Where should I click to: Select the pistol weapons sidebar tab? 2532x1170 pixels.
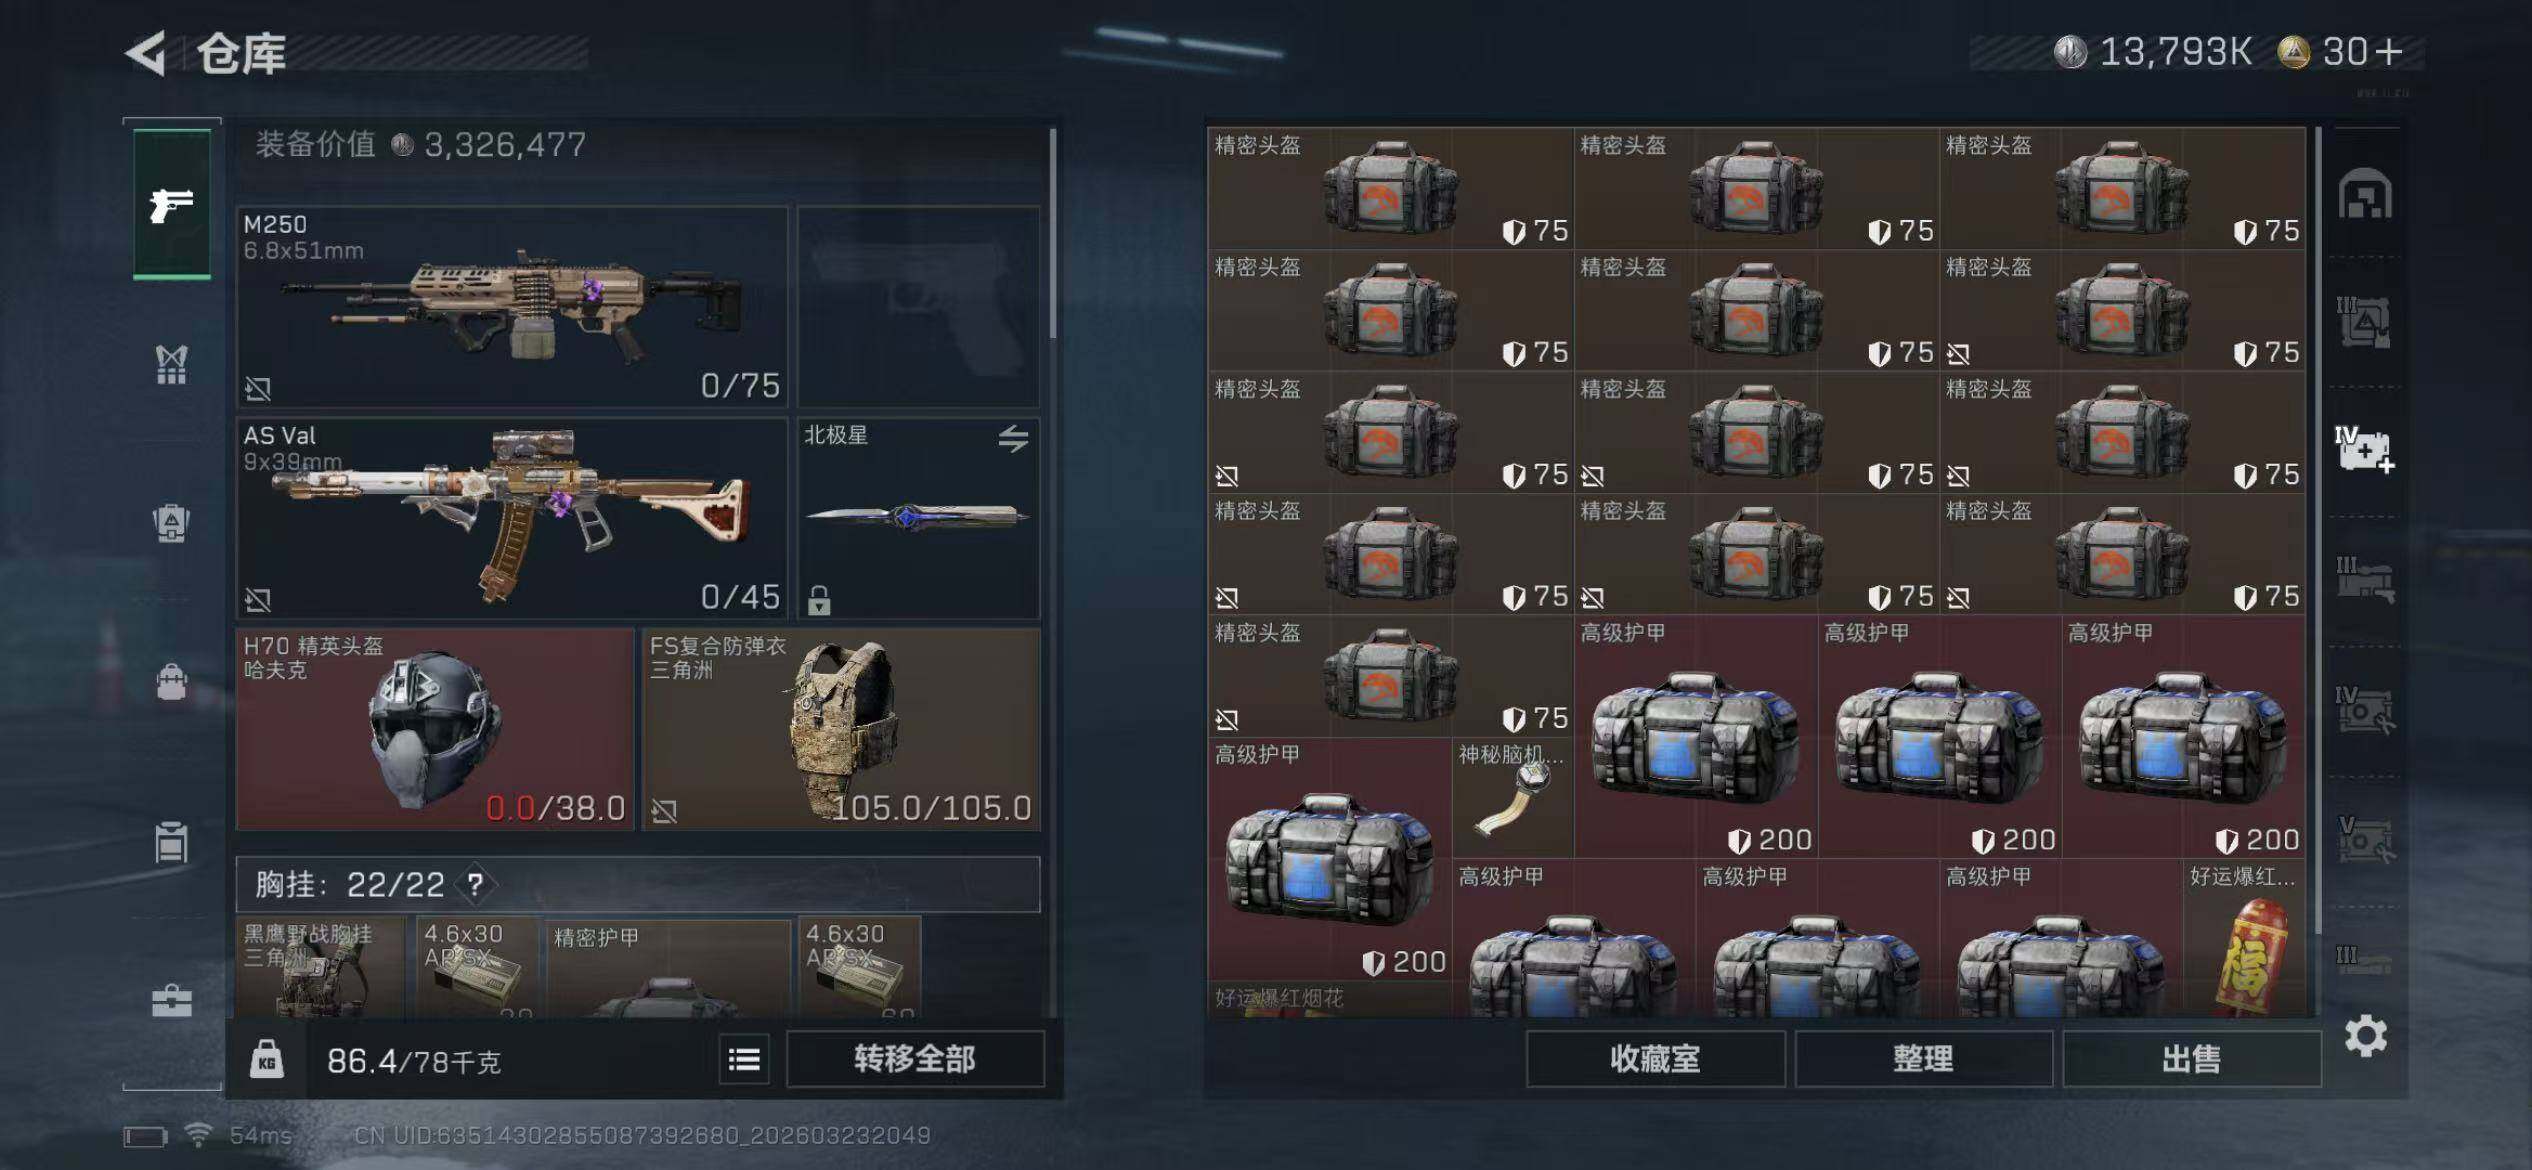pyautogui.click(x=172, y=205)
